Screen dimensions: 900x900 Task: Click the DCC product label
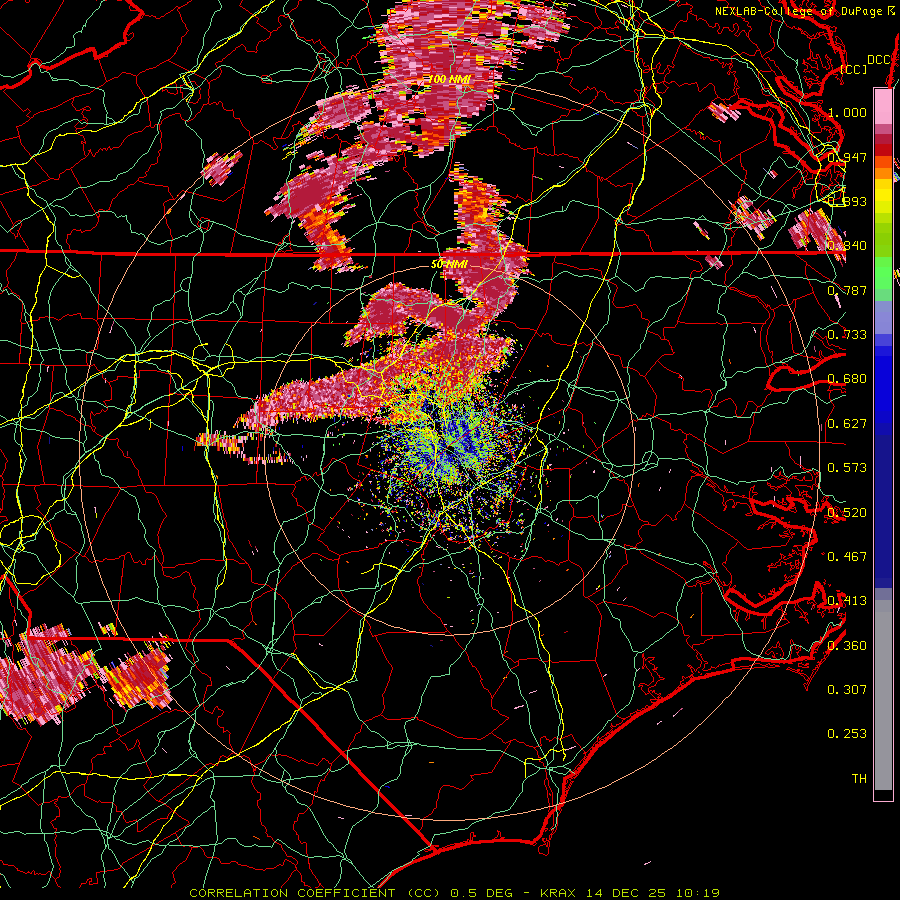[x=879, y=60]
